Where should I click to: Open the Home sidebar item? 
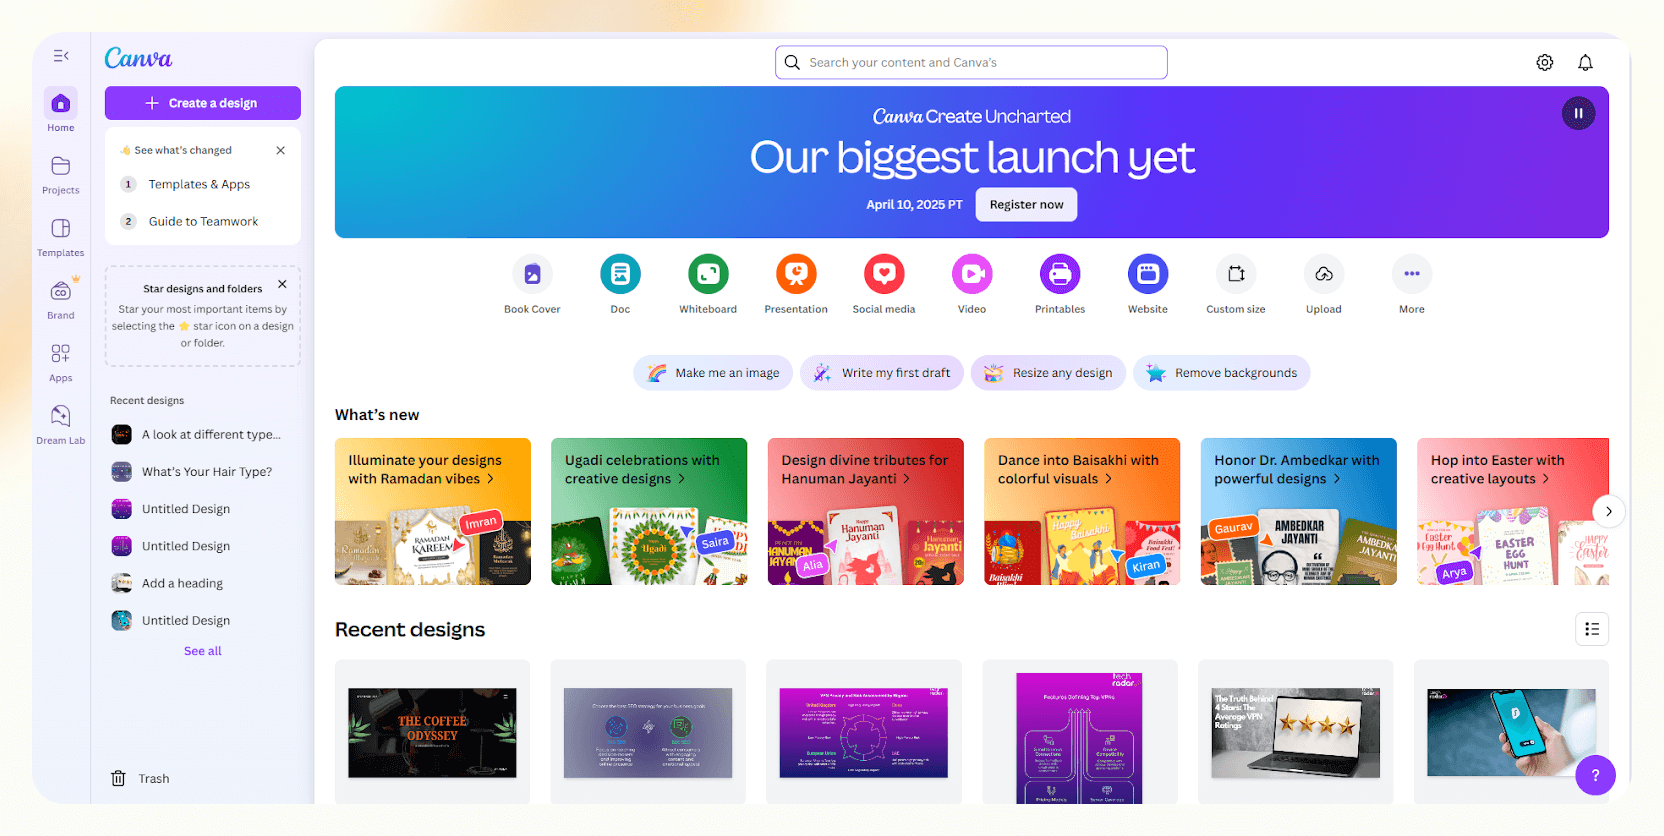click(60, 110)
